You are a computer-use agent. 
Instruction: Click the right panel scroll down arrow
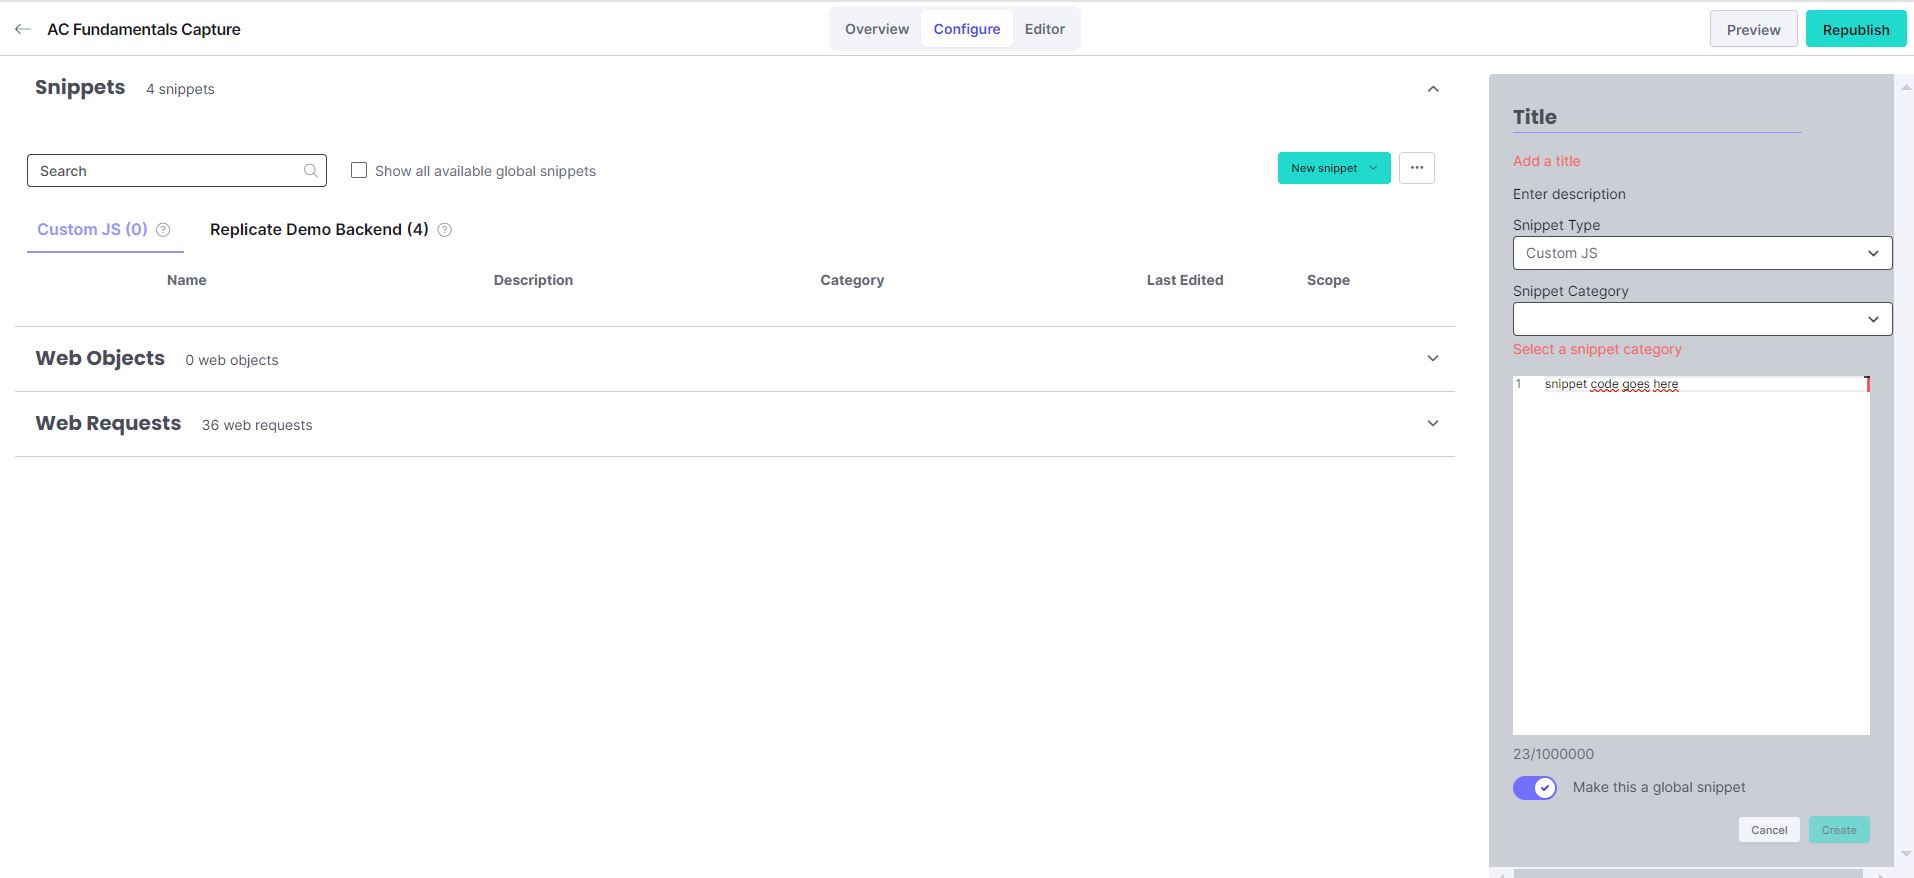point(1906,855)
